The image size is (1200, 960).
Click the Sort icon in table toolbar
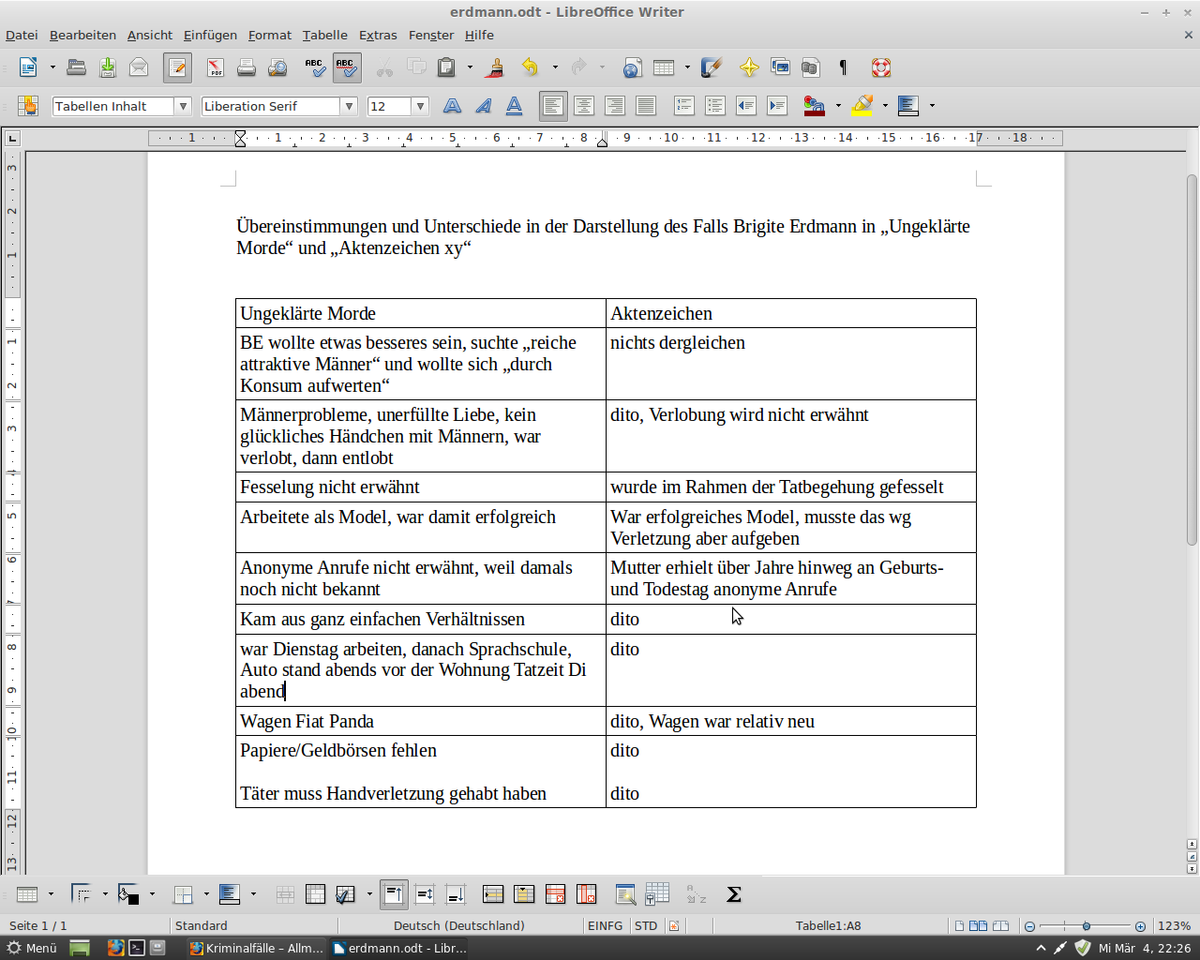696,895
